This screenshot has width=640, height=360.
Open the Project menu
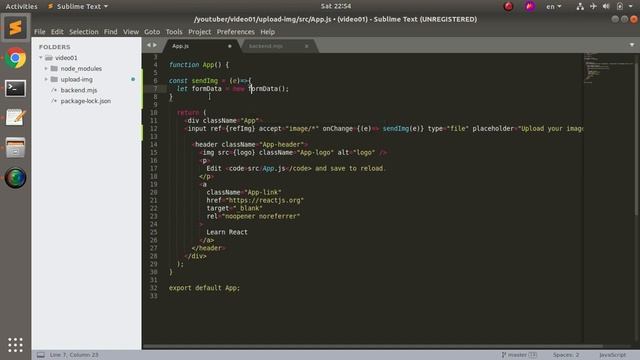[200, 32]
